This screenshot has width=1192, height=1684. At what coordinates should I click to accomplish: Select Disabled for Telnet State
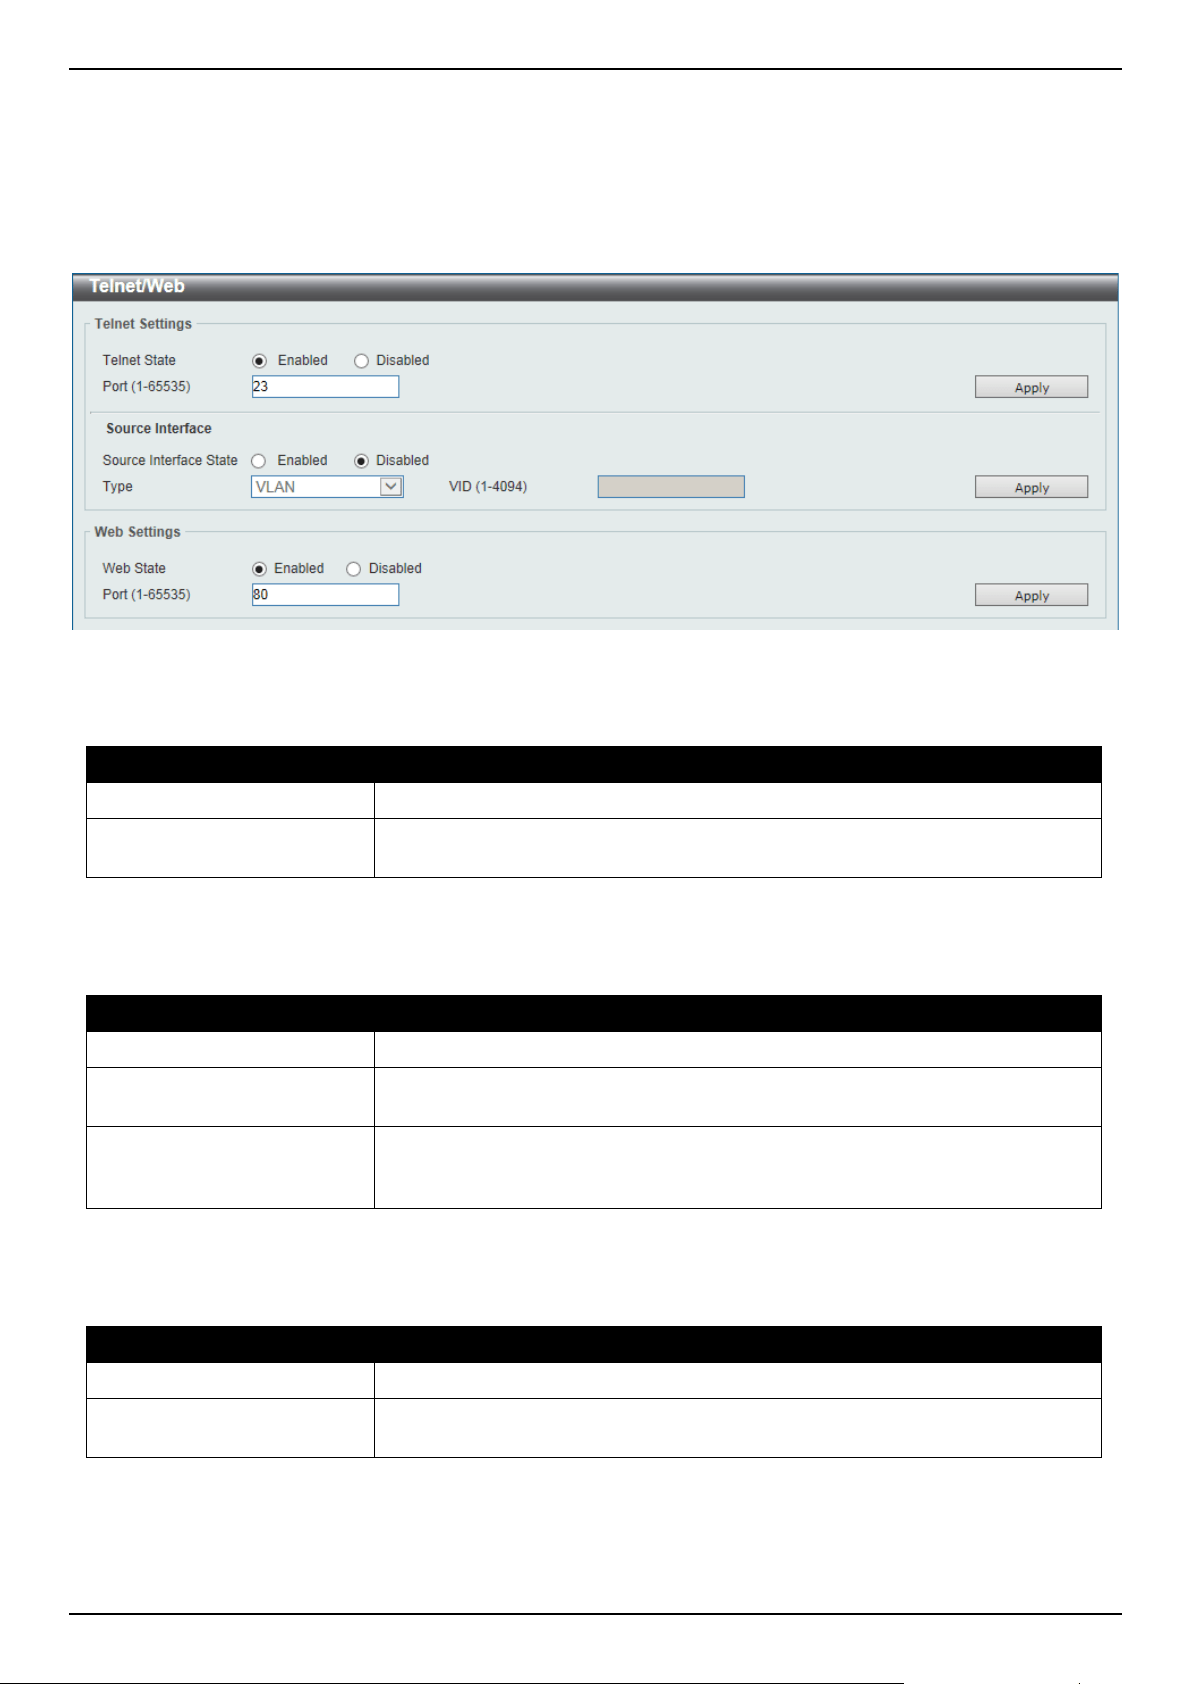click(x=362, y=361)
